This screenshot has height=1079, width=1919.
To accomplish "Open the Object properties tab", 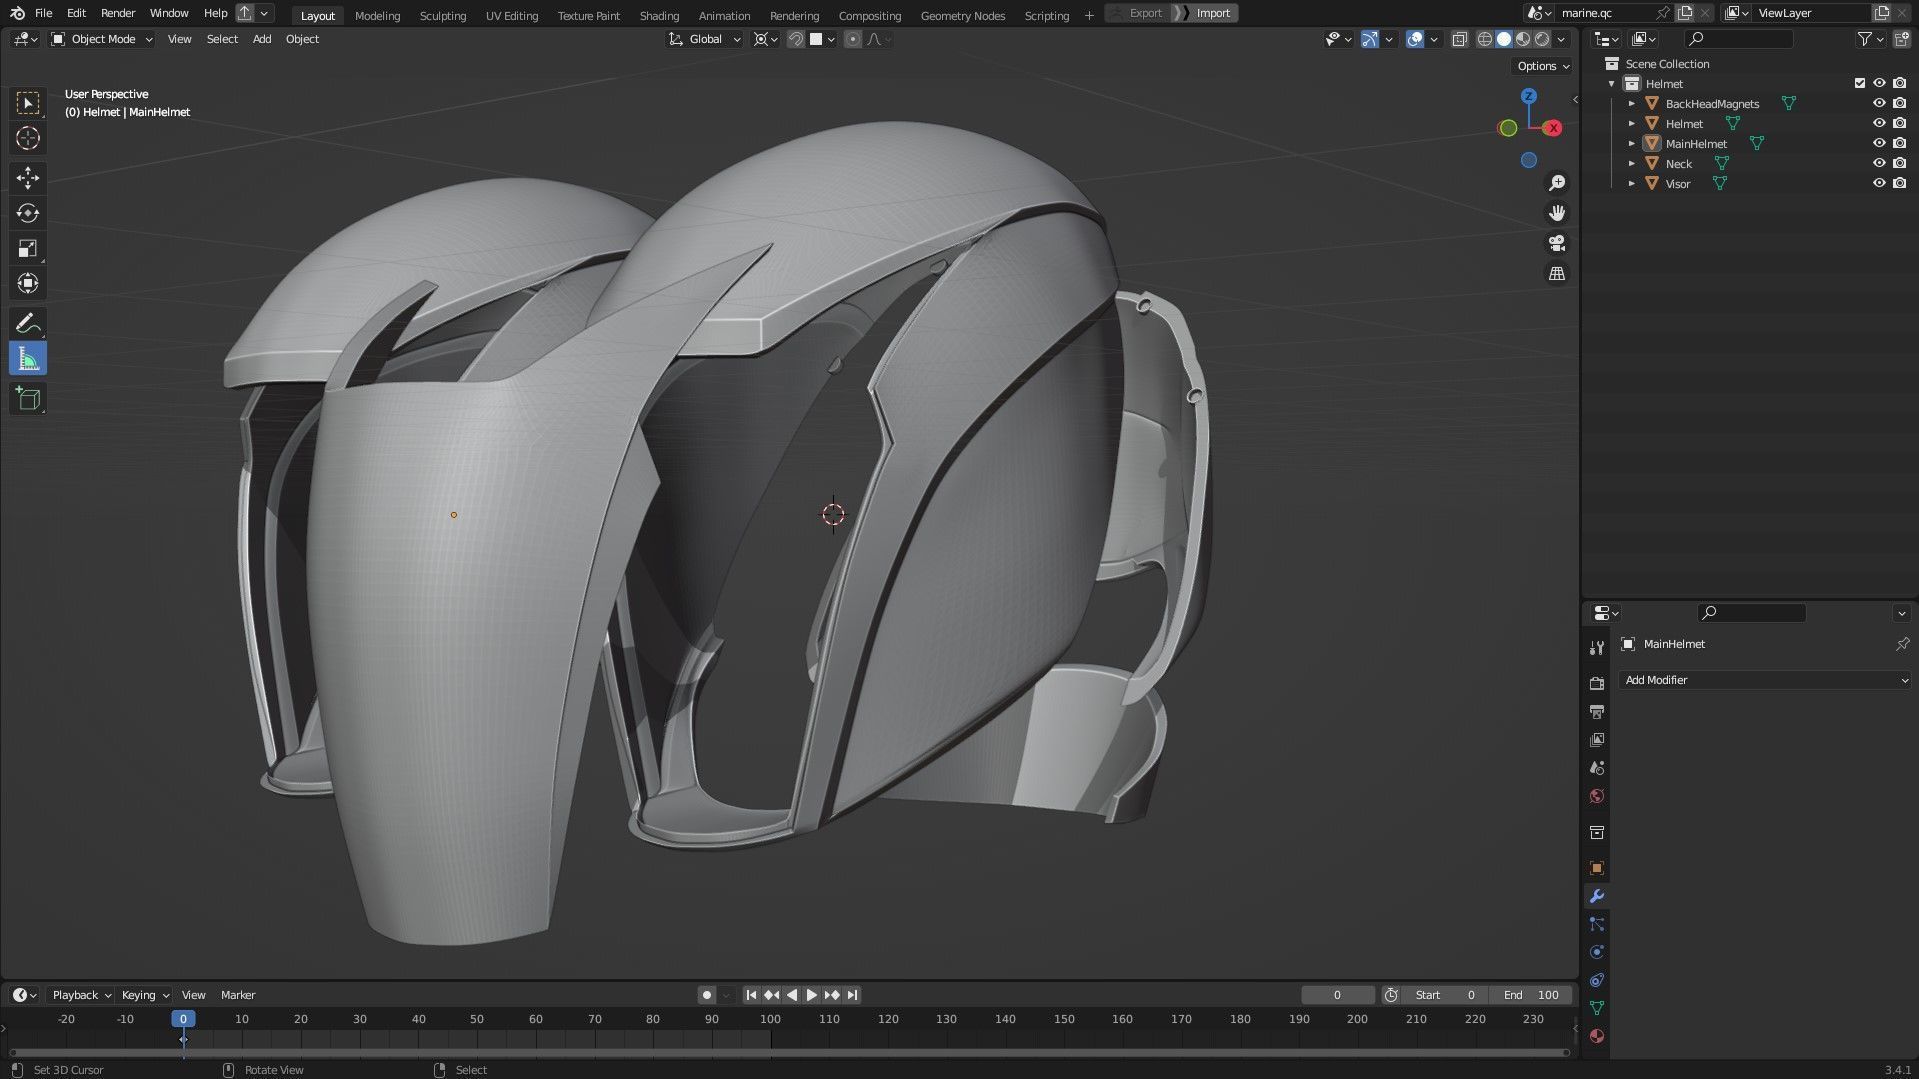I will [x=1597, y=868].
